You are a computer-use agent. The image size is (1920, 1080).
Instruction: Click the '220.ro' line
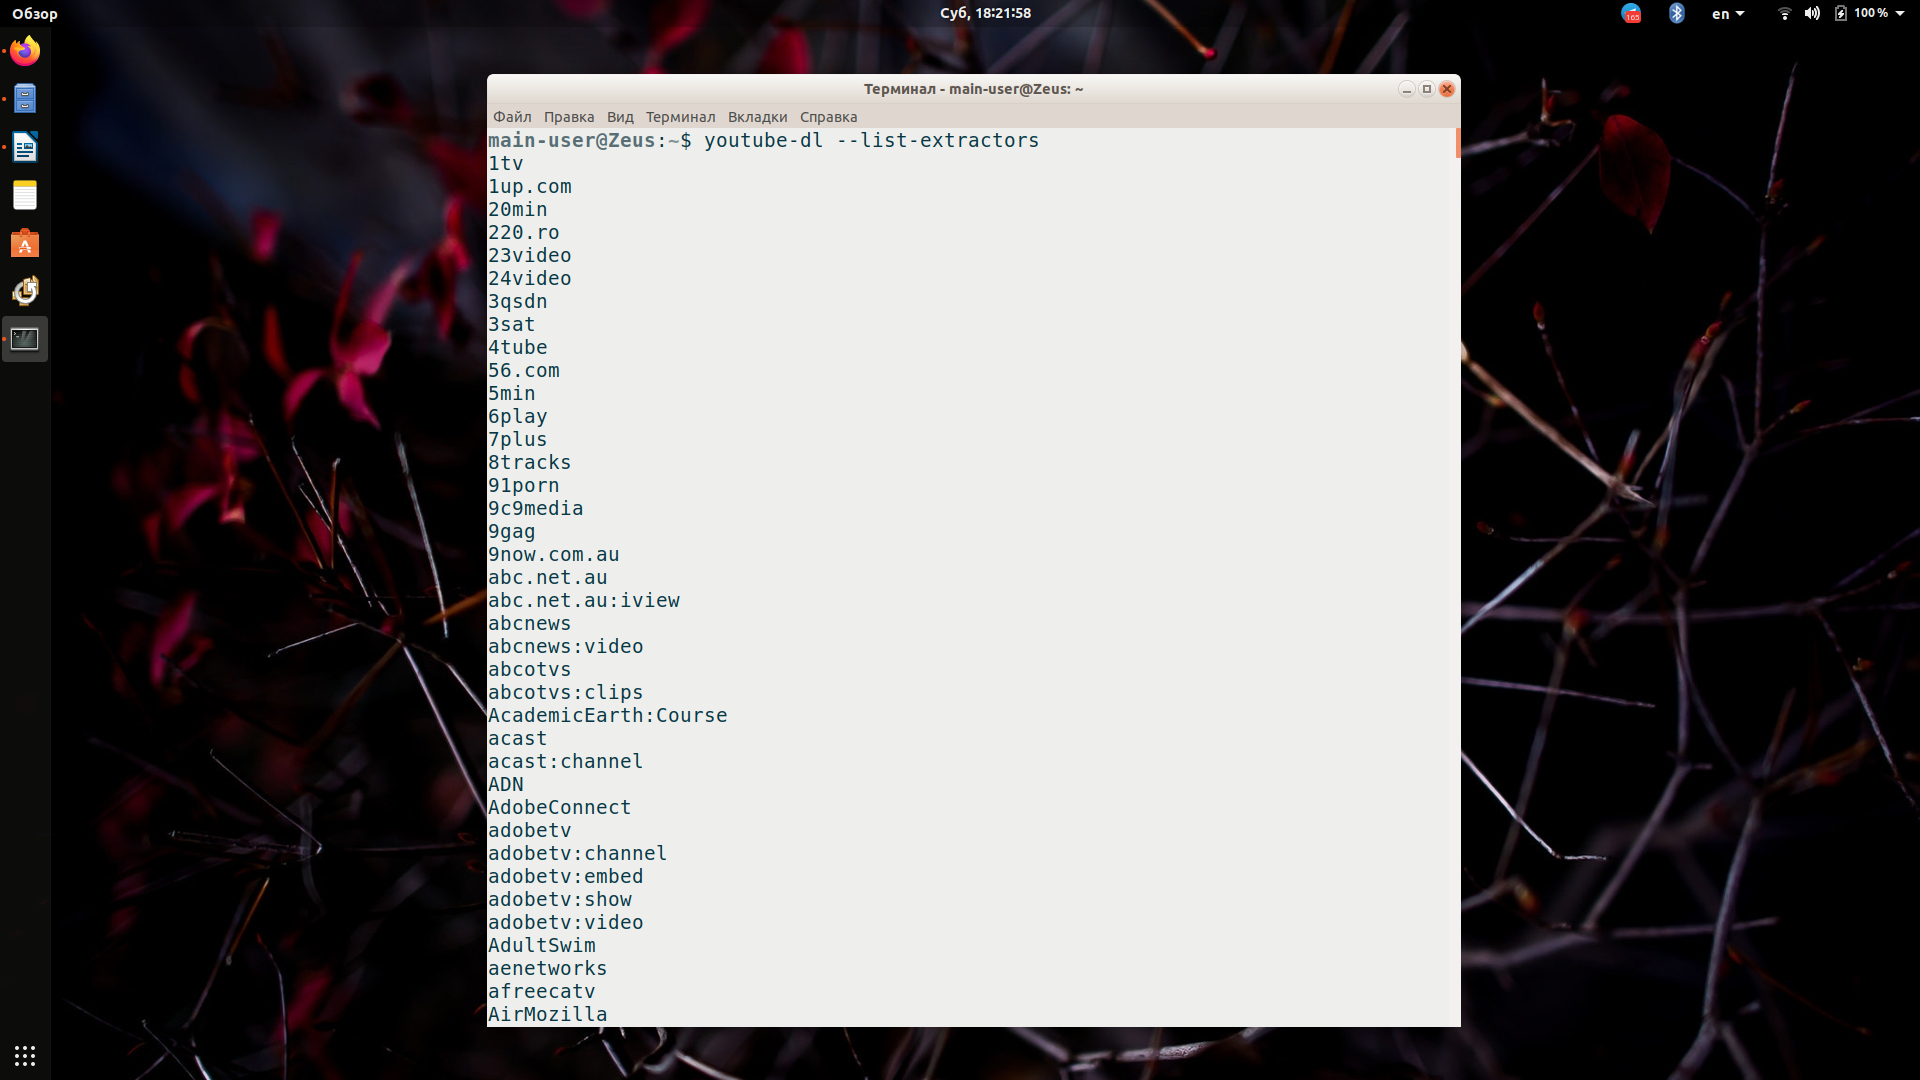[x=523, y=233]
